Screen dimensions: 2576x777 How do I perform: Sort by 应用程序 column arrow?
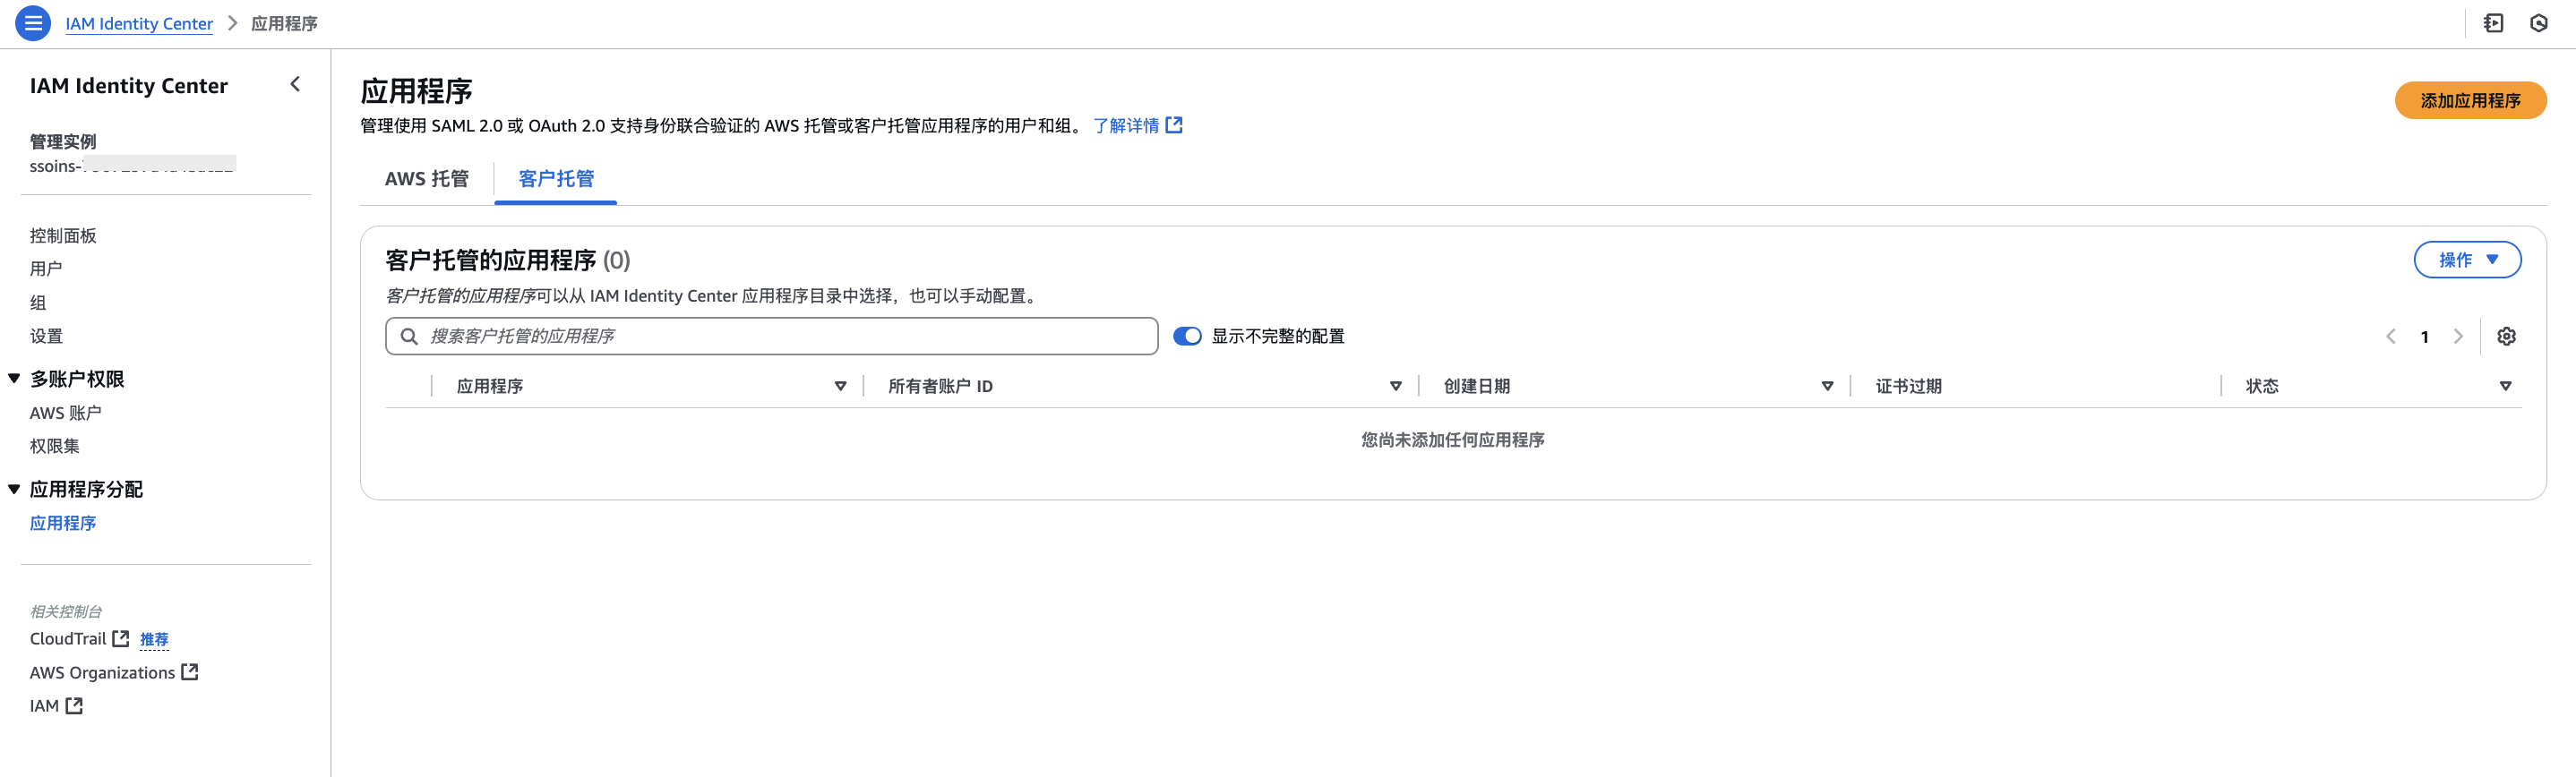coord(840,386)
